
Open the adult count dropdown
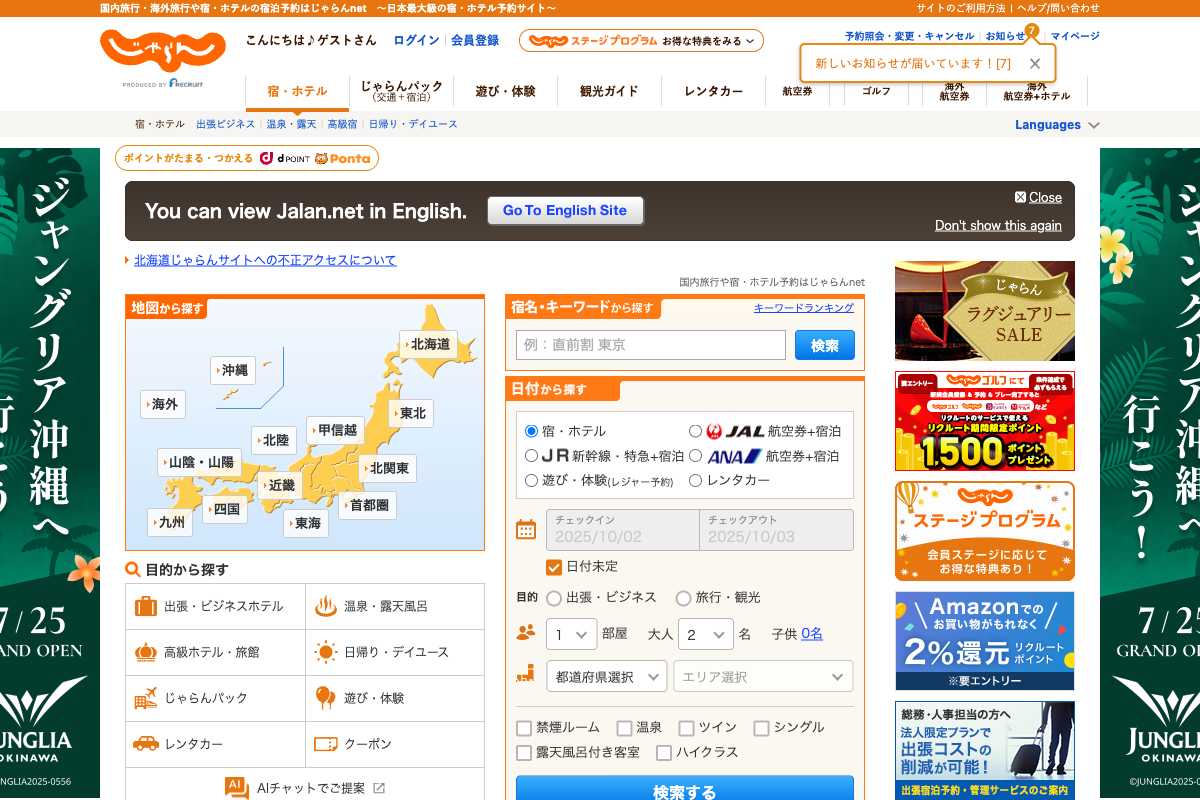705,634
